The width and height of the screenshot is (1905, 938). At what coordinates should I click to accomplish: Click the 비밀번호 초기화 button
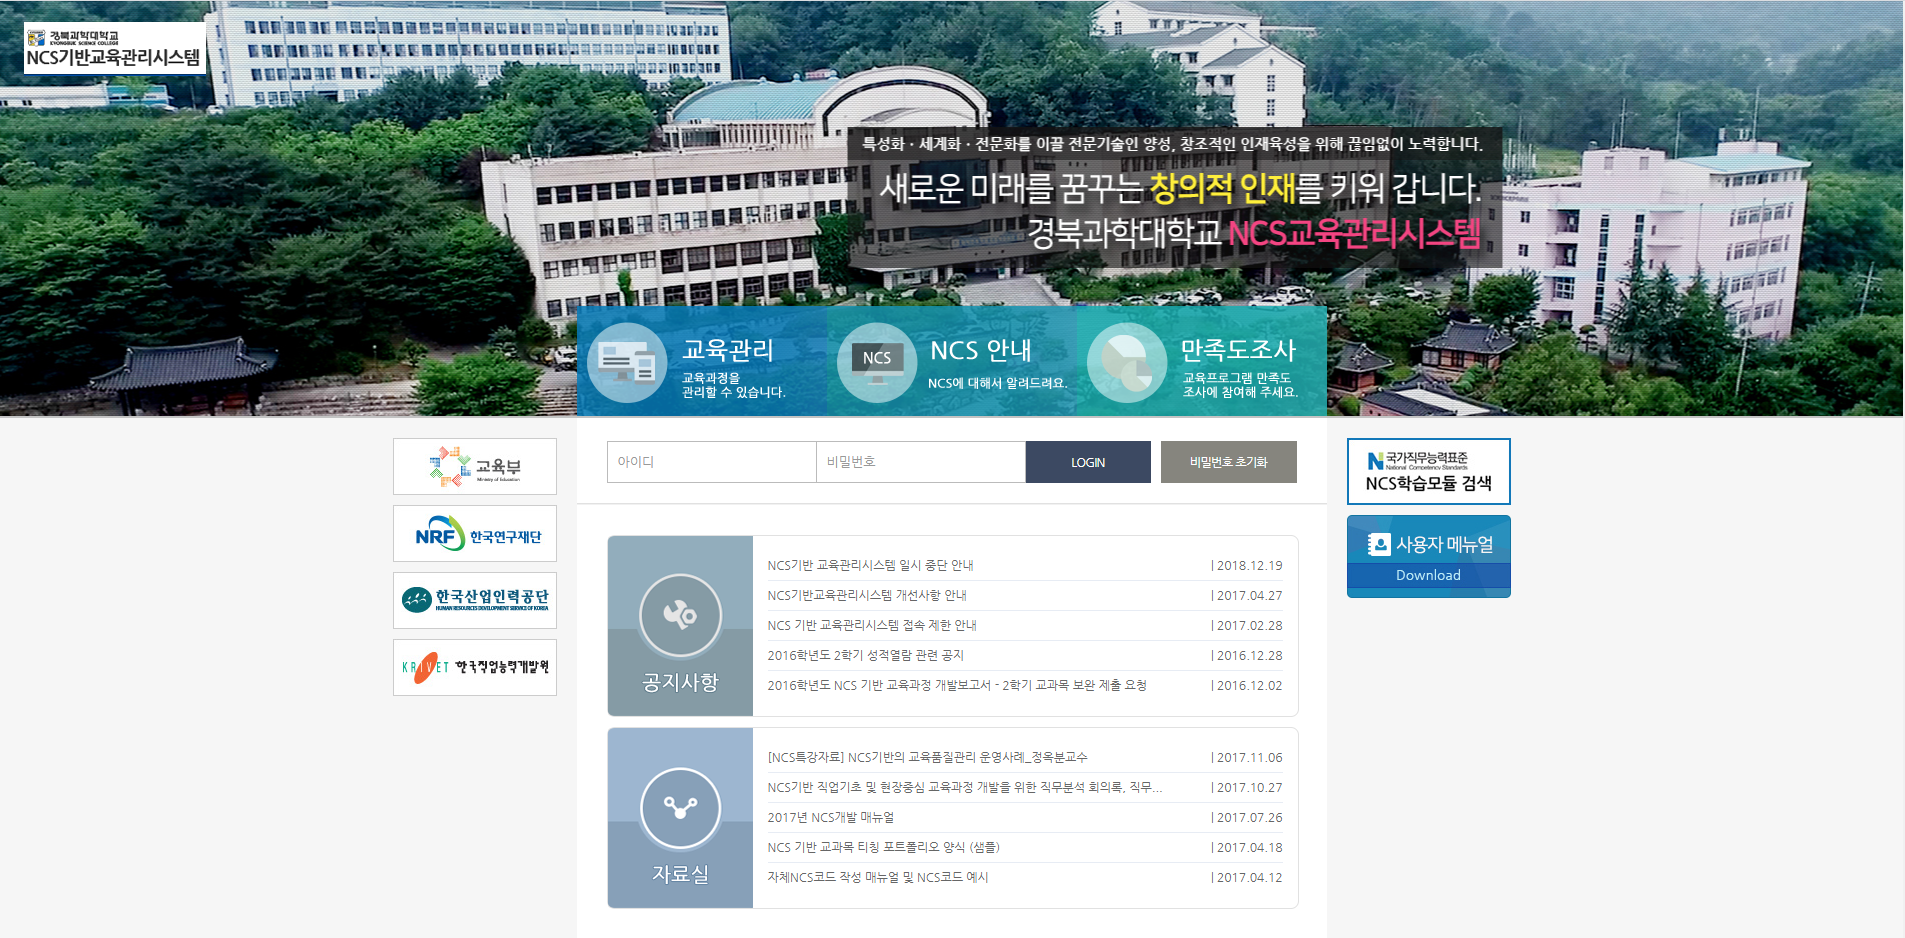click(1228, 462)
